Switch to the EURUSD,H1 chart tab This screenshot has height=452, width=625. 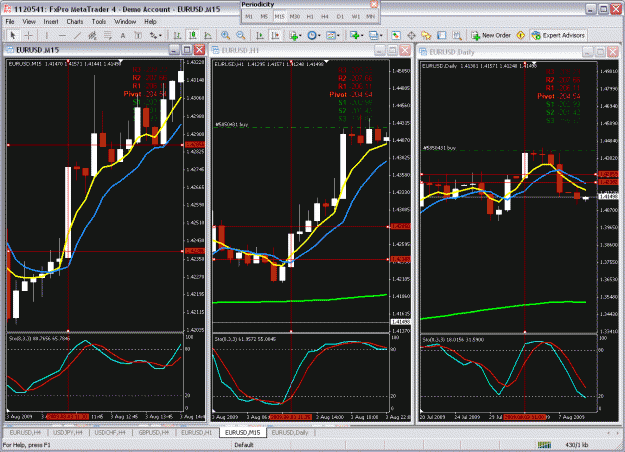[x=197, y=432]
